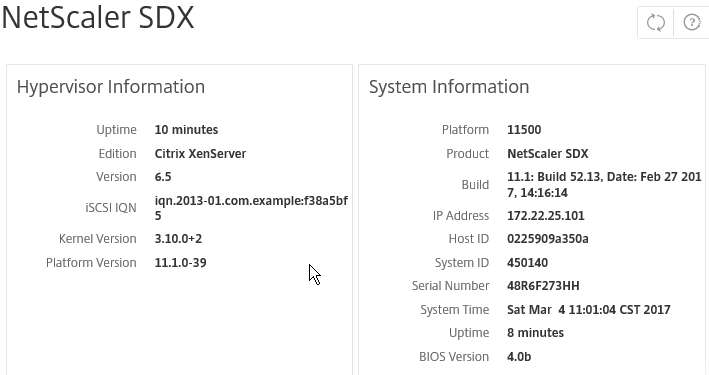Click the System ID value 450140

[x=527, y=263]
